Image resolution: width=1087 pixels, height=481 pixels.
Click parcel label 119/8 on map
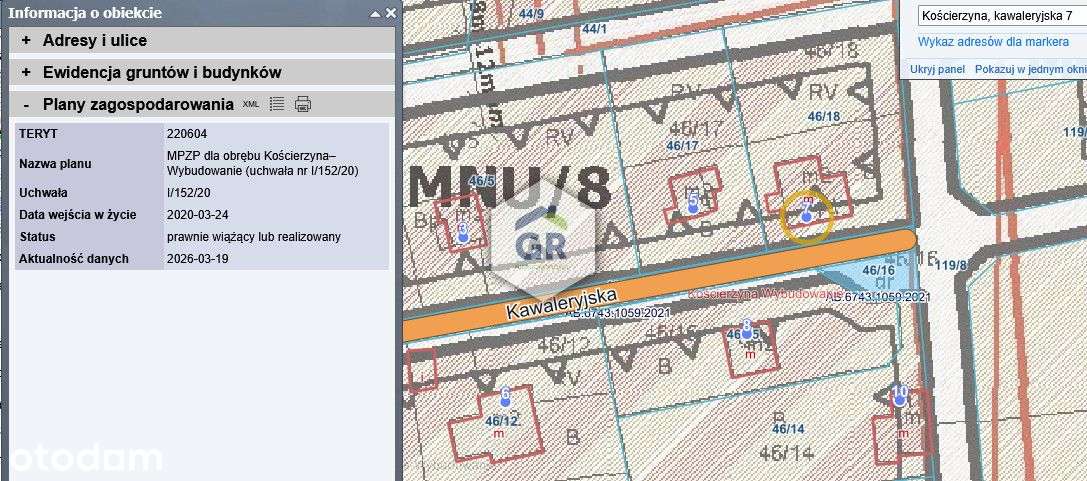(953, 265)
